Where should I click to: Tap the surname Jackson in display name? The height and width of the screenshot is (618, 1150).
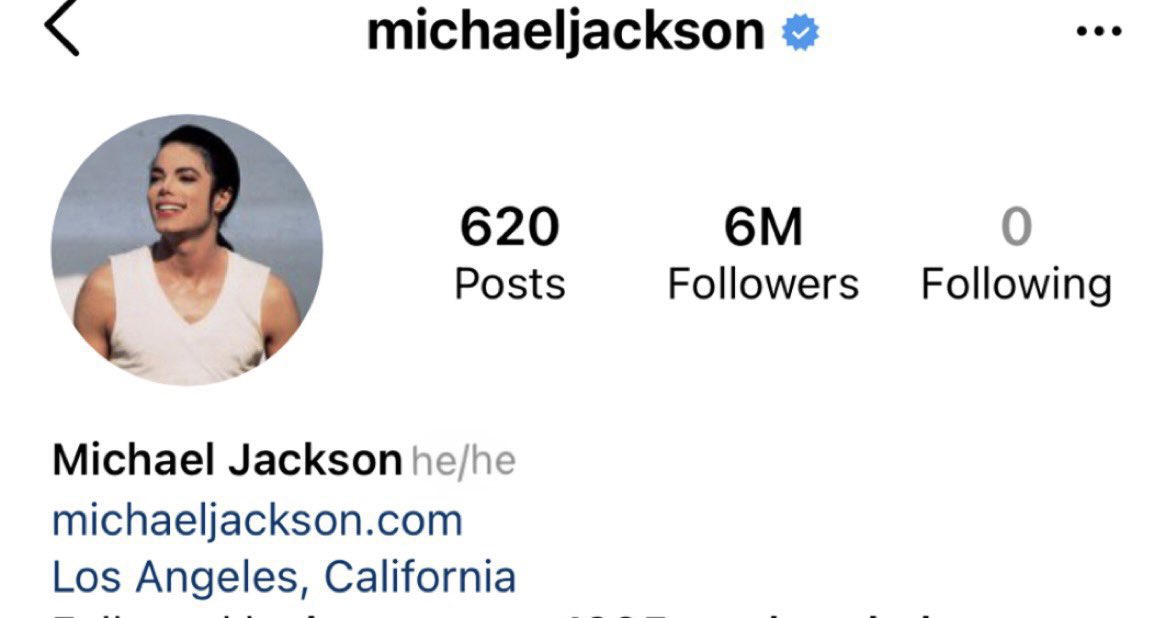coord(315,460)
